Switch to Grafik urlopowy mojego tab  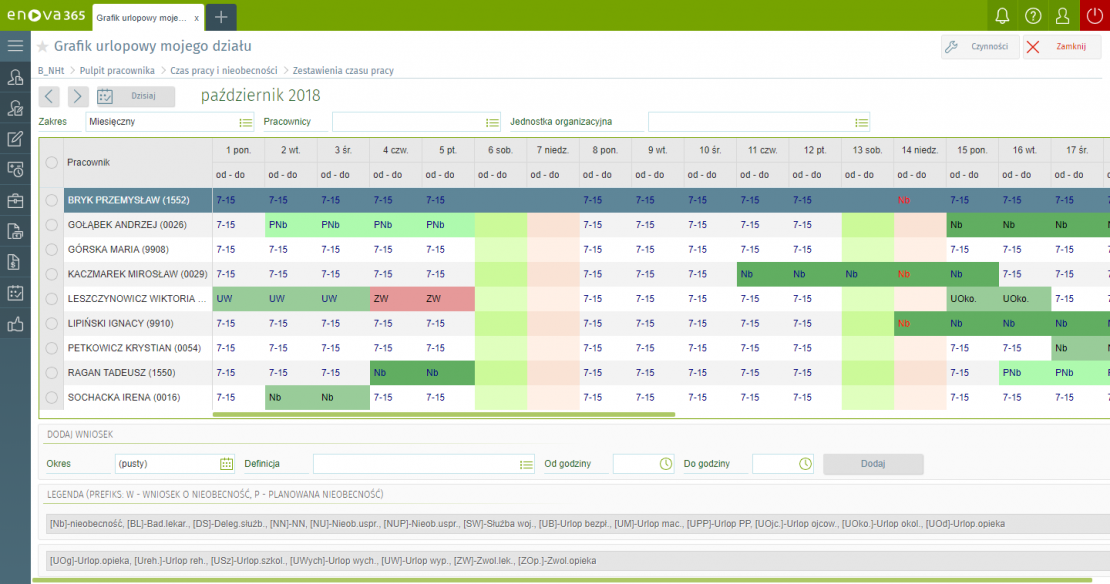(x=140, y=17)
